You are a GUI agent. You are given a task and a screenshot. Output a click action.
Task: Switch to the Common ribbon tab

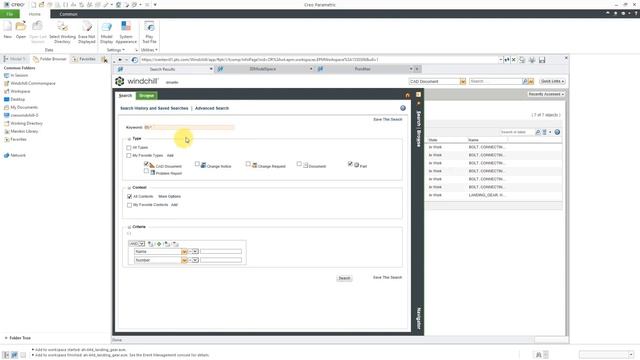point(68,14)
